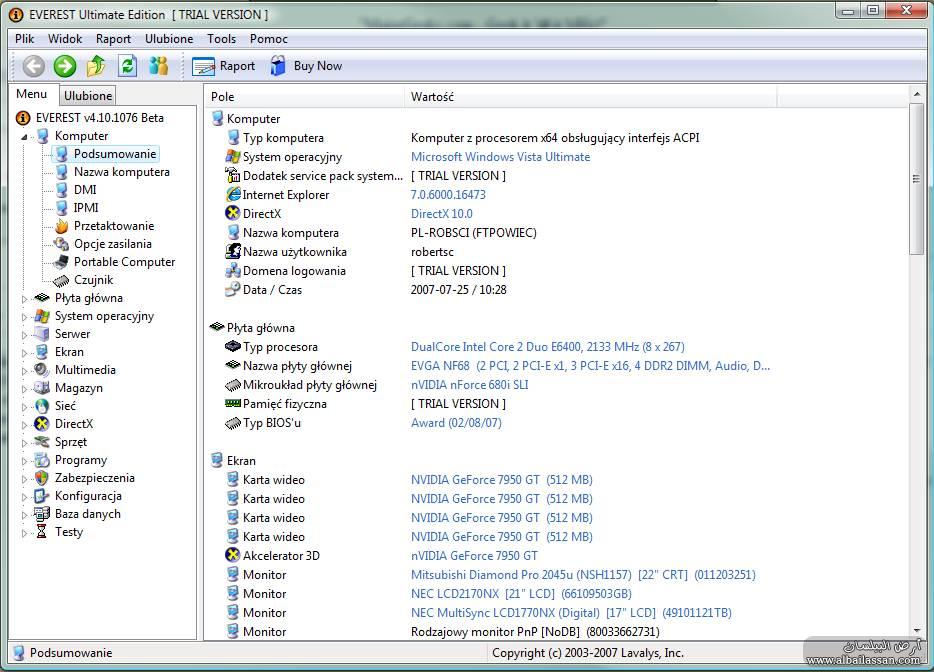This screenshot has width=934, height=672.
Task: Click the Baza danych database icon
Action: point(42,514)
